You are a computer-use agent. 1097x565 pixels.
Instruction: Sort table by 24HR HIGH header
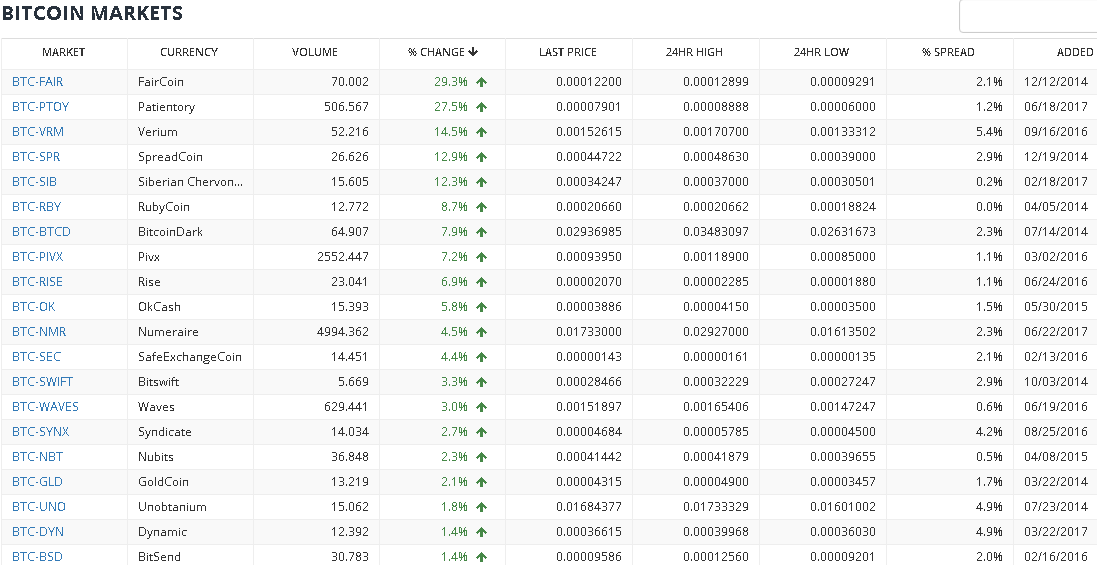[x=694, y=52]
